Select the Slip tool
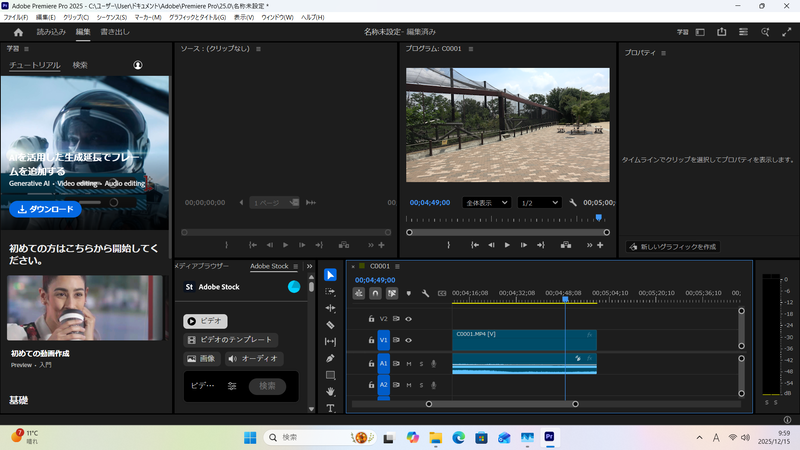 click(330, 341)
